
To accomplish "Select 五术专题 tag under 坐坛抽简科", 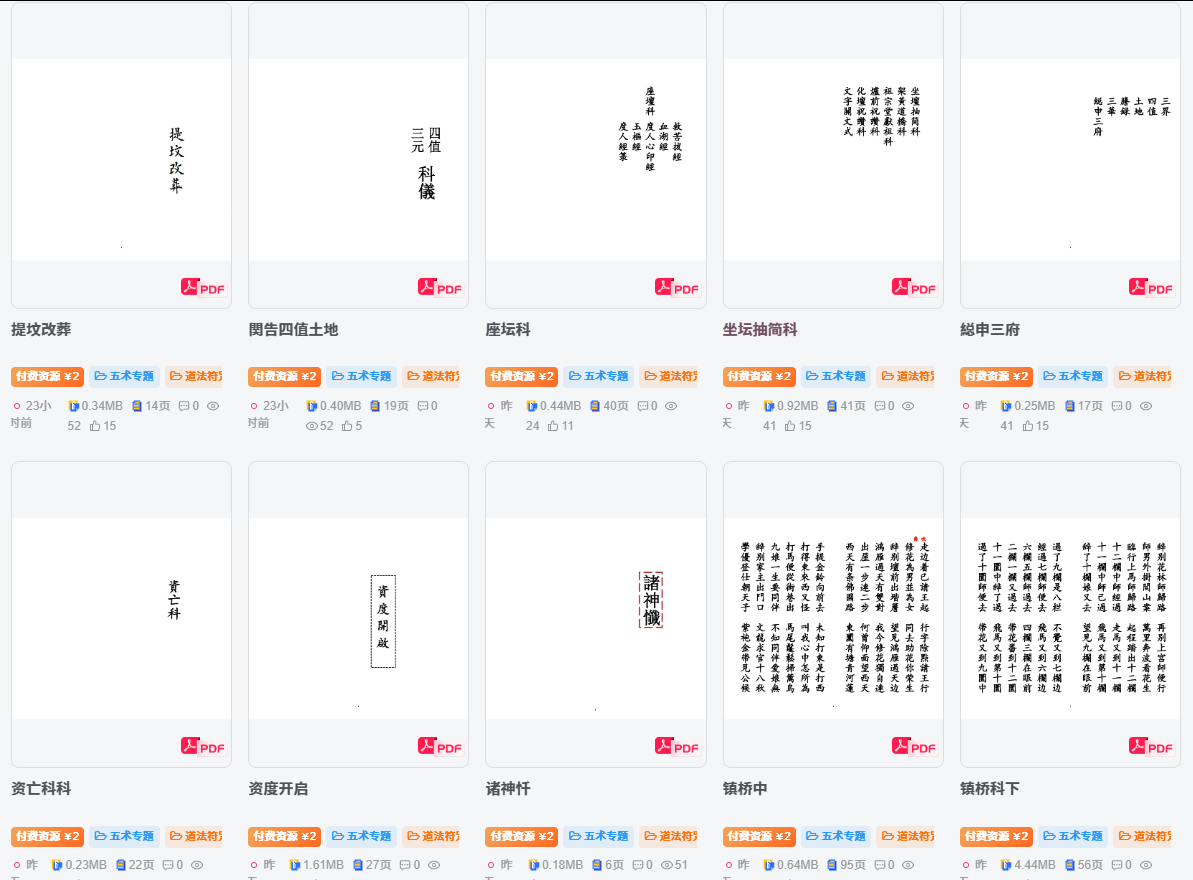I will pyautogui.click(x=835, y=376).
